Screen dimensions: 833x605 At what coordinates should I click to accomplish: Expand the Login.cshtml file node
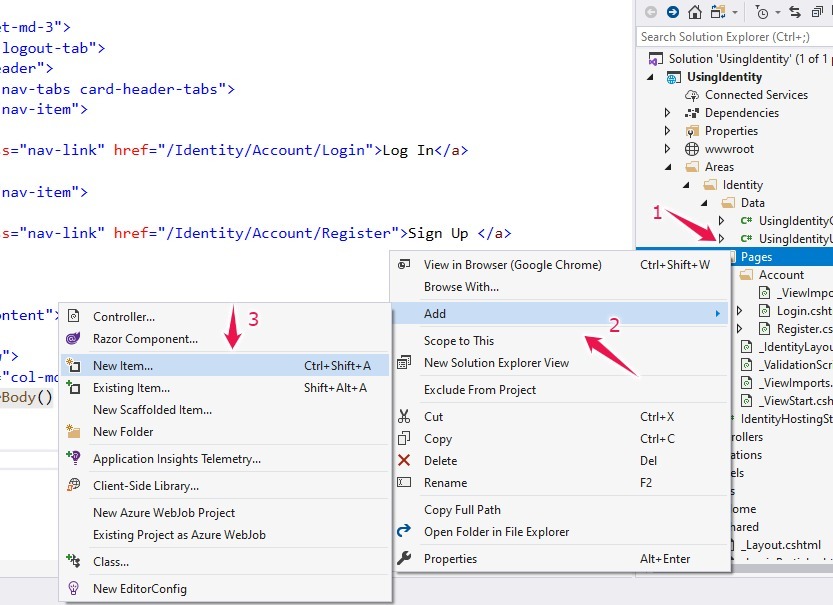coord(740,310)
